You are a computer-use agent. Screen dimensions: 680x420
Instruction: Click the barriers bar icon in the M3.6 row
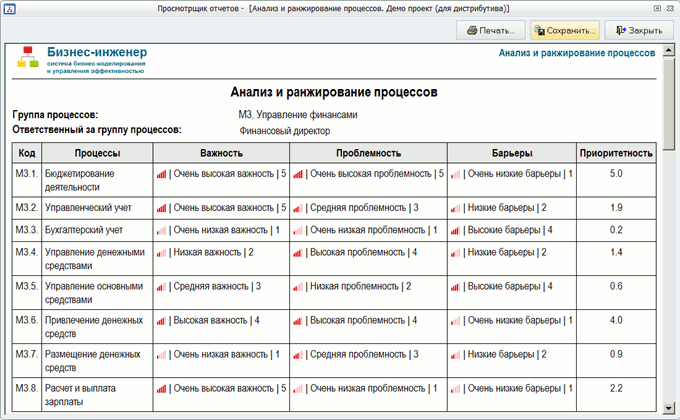pyautogui.click(x=455, y=321)
